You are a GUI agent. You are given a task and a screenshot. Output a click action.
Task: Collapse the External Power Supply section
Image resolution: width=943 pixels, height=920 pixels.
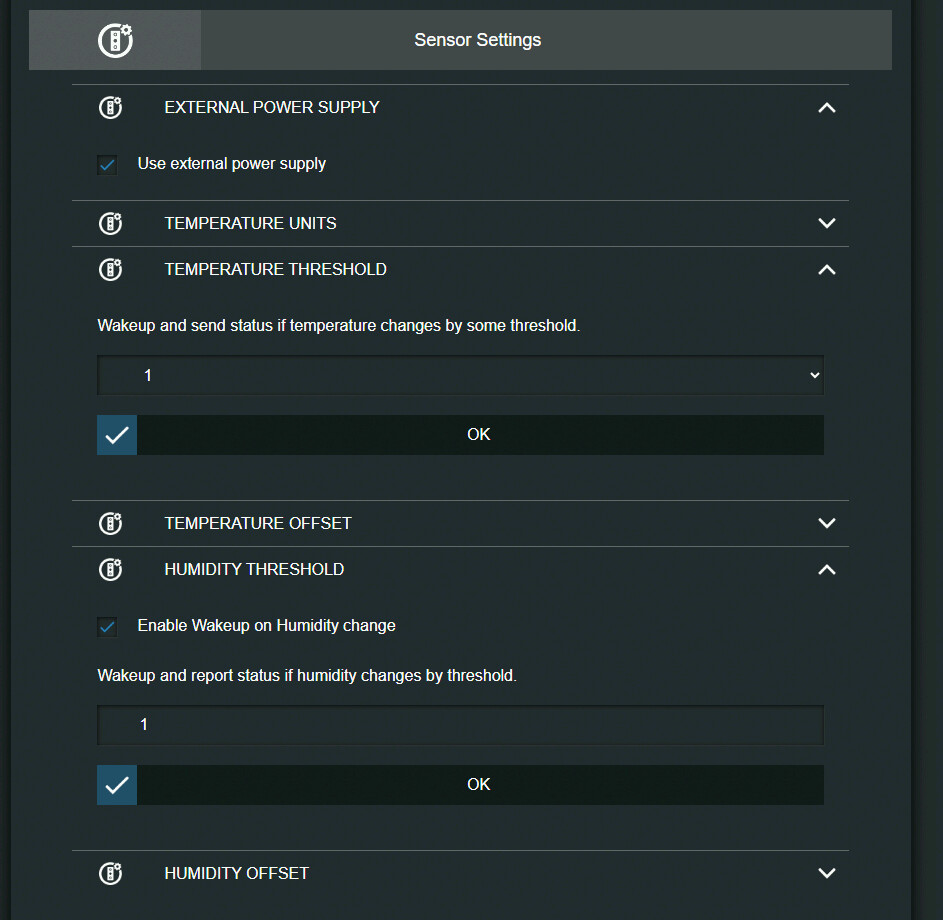(826, 108)
